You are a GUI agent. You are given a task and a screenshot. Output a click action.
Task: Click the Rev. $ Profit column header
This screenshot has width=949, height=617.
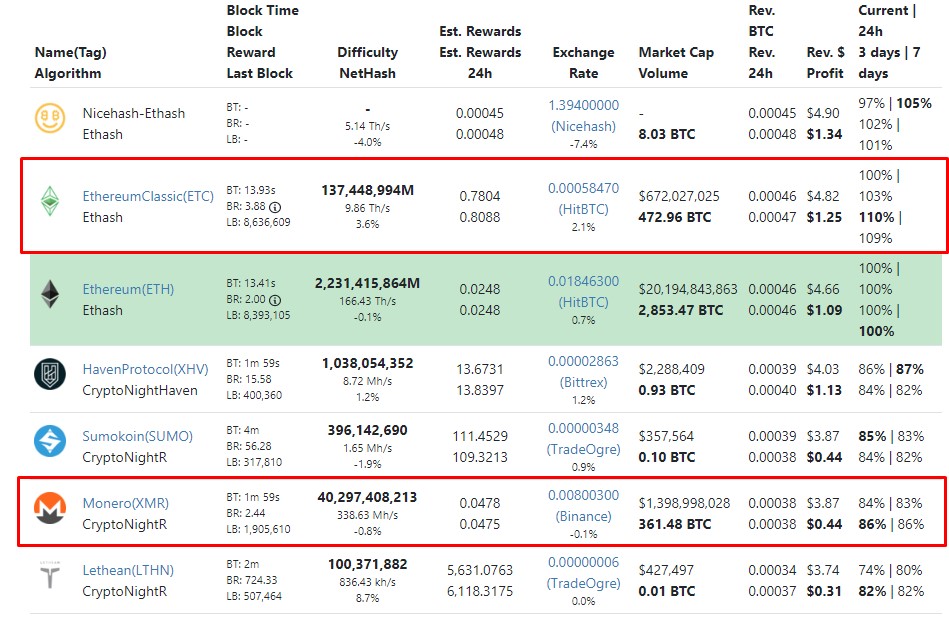tap(825, 63)
